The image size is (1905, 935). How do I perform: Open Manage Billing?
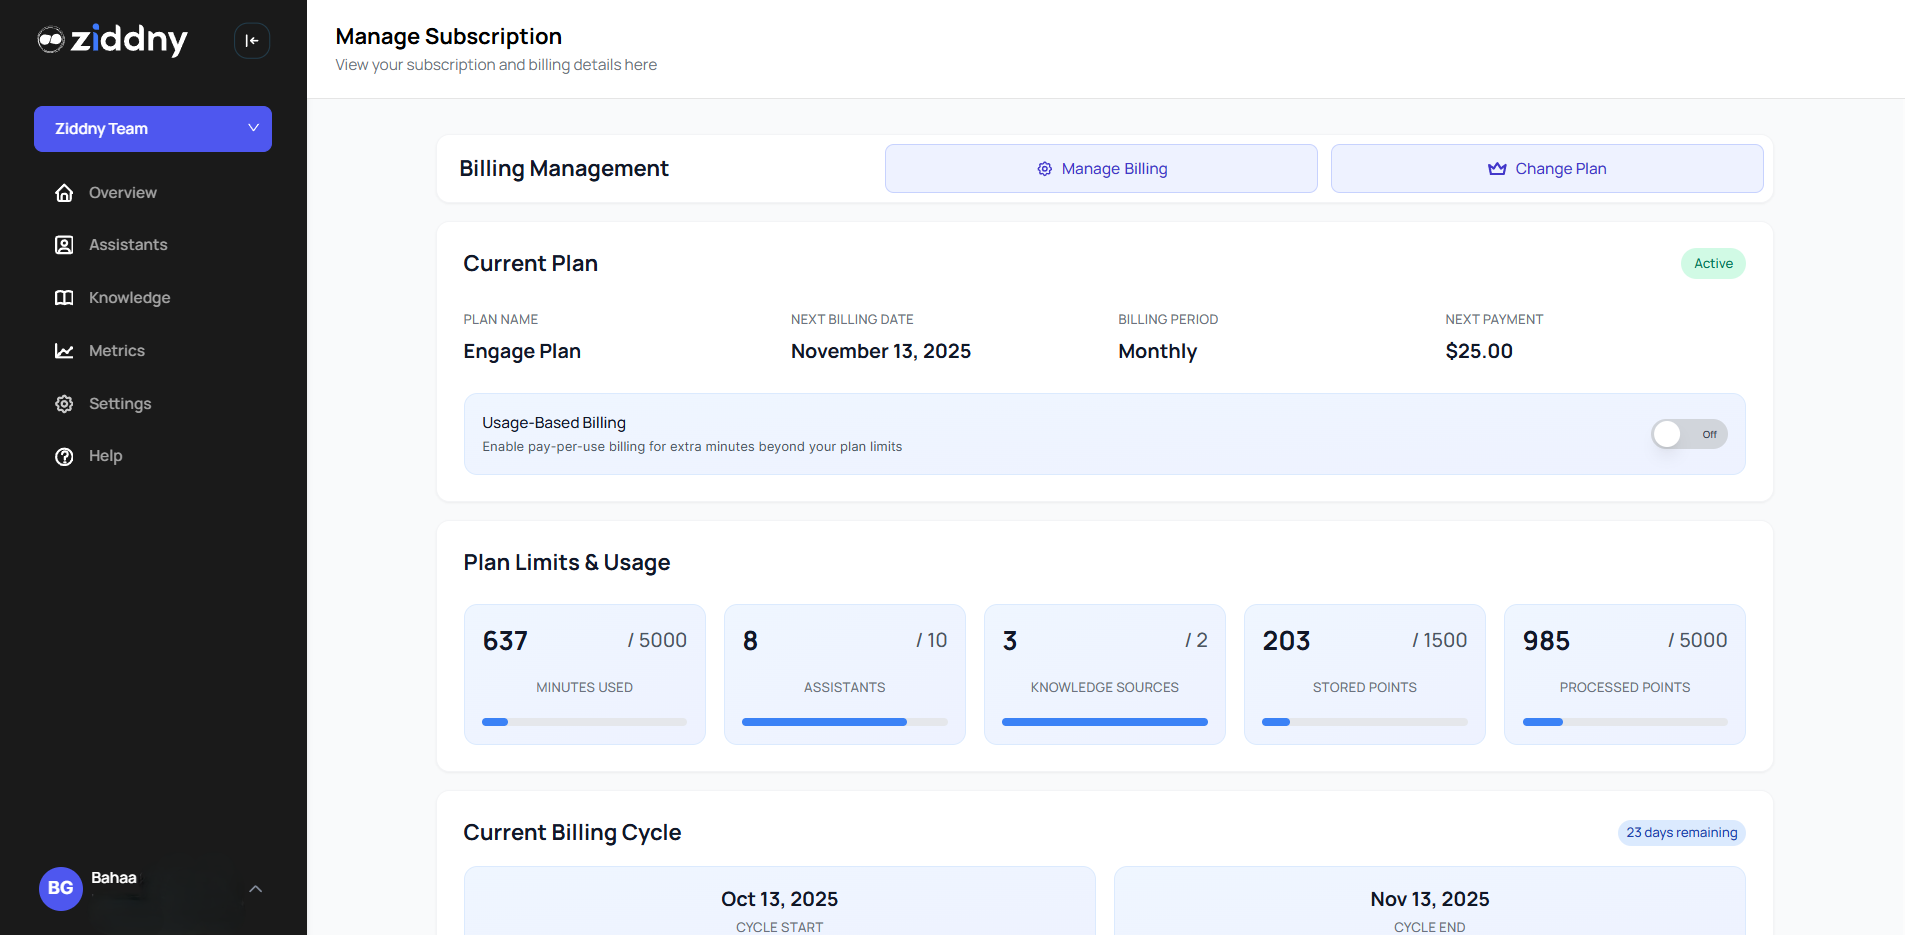[x=1100, y=168]
